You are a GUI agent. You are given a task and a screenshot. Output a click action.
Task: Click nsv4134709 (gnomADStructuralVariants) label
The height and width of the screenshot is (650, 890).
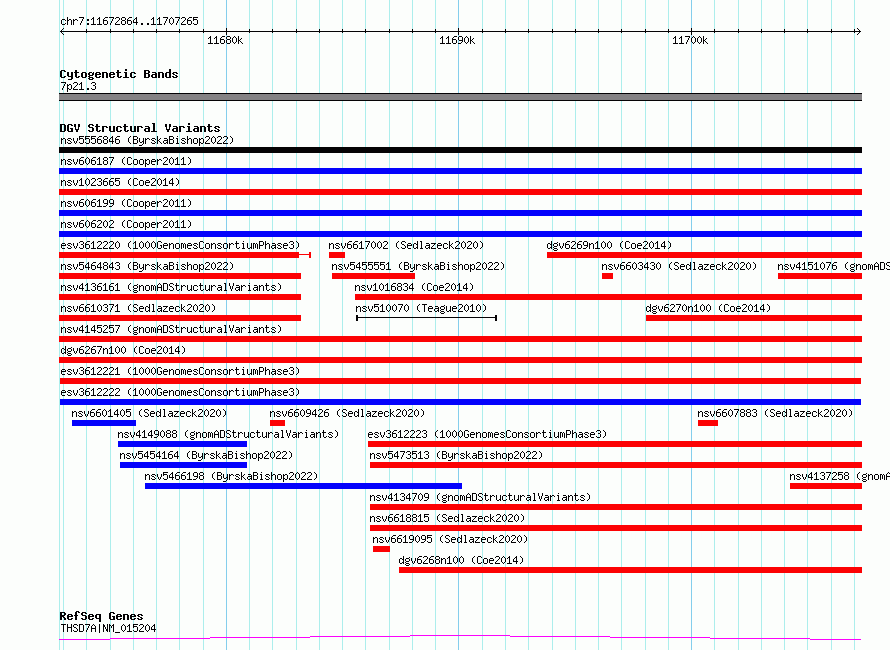480,497
